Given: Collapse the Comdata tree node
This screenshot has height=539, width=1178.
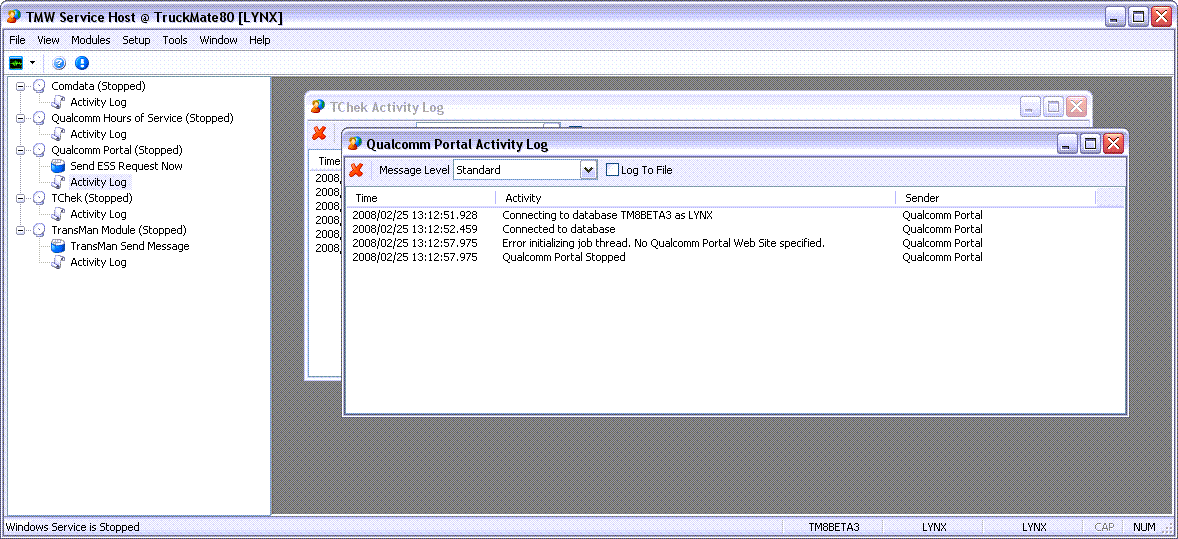Looking at the screenshot, I should (21, 86).
